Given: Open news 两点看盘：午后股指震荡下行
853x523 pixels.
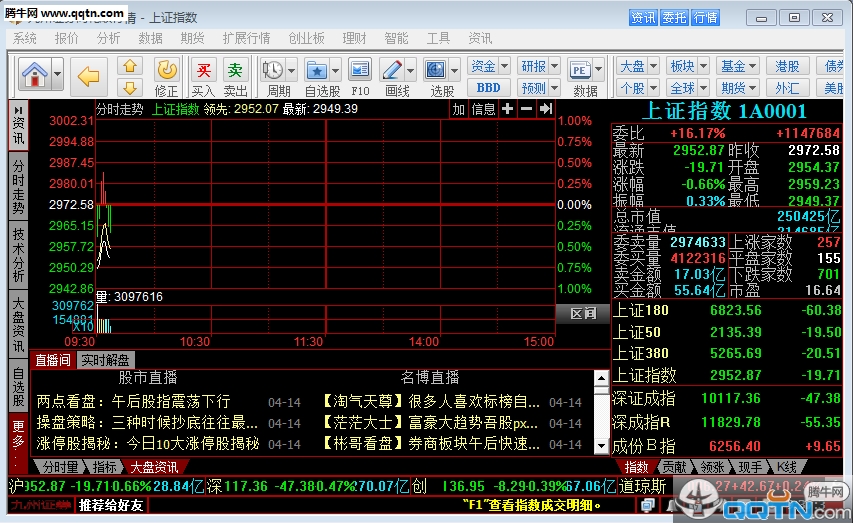Looking at the screenshot, I should click(x=133, y=402).
